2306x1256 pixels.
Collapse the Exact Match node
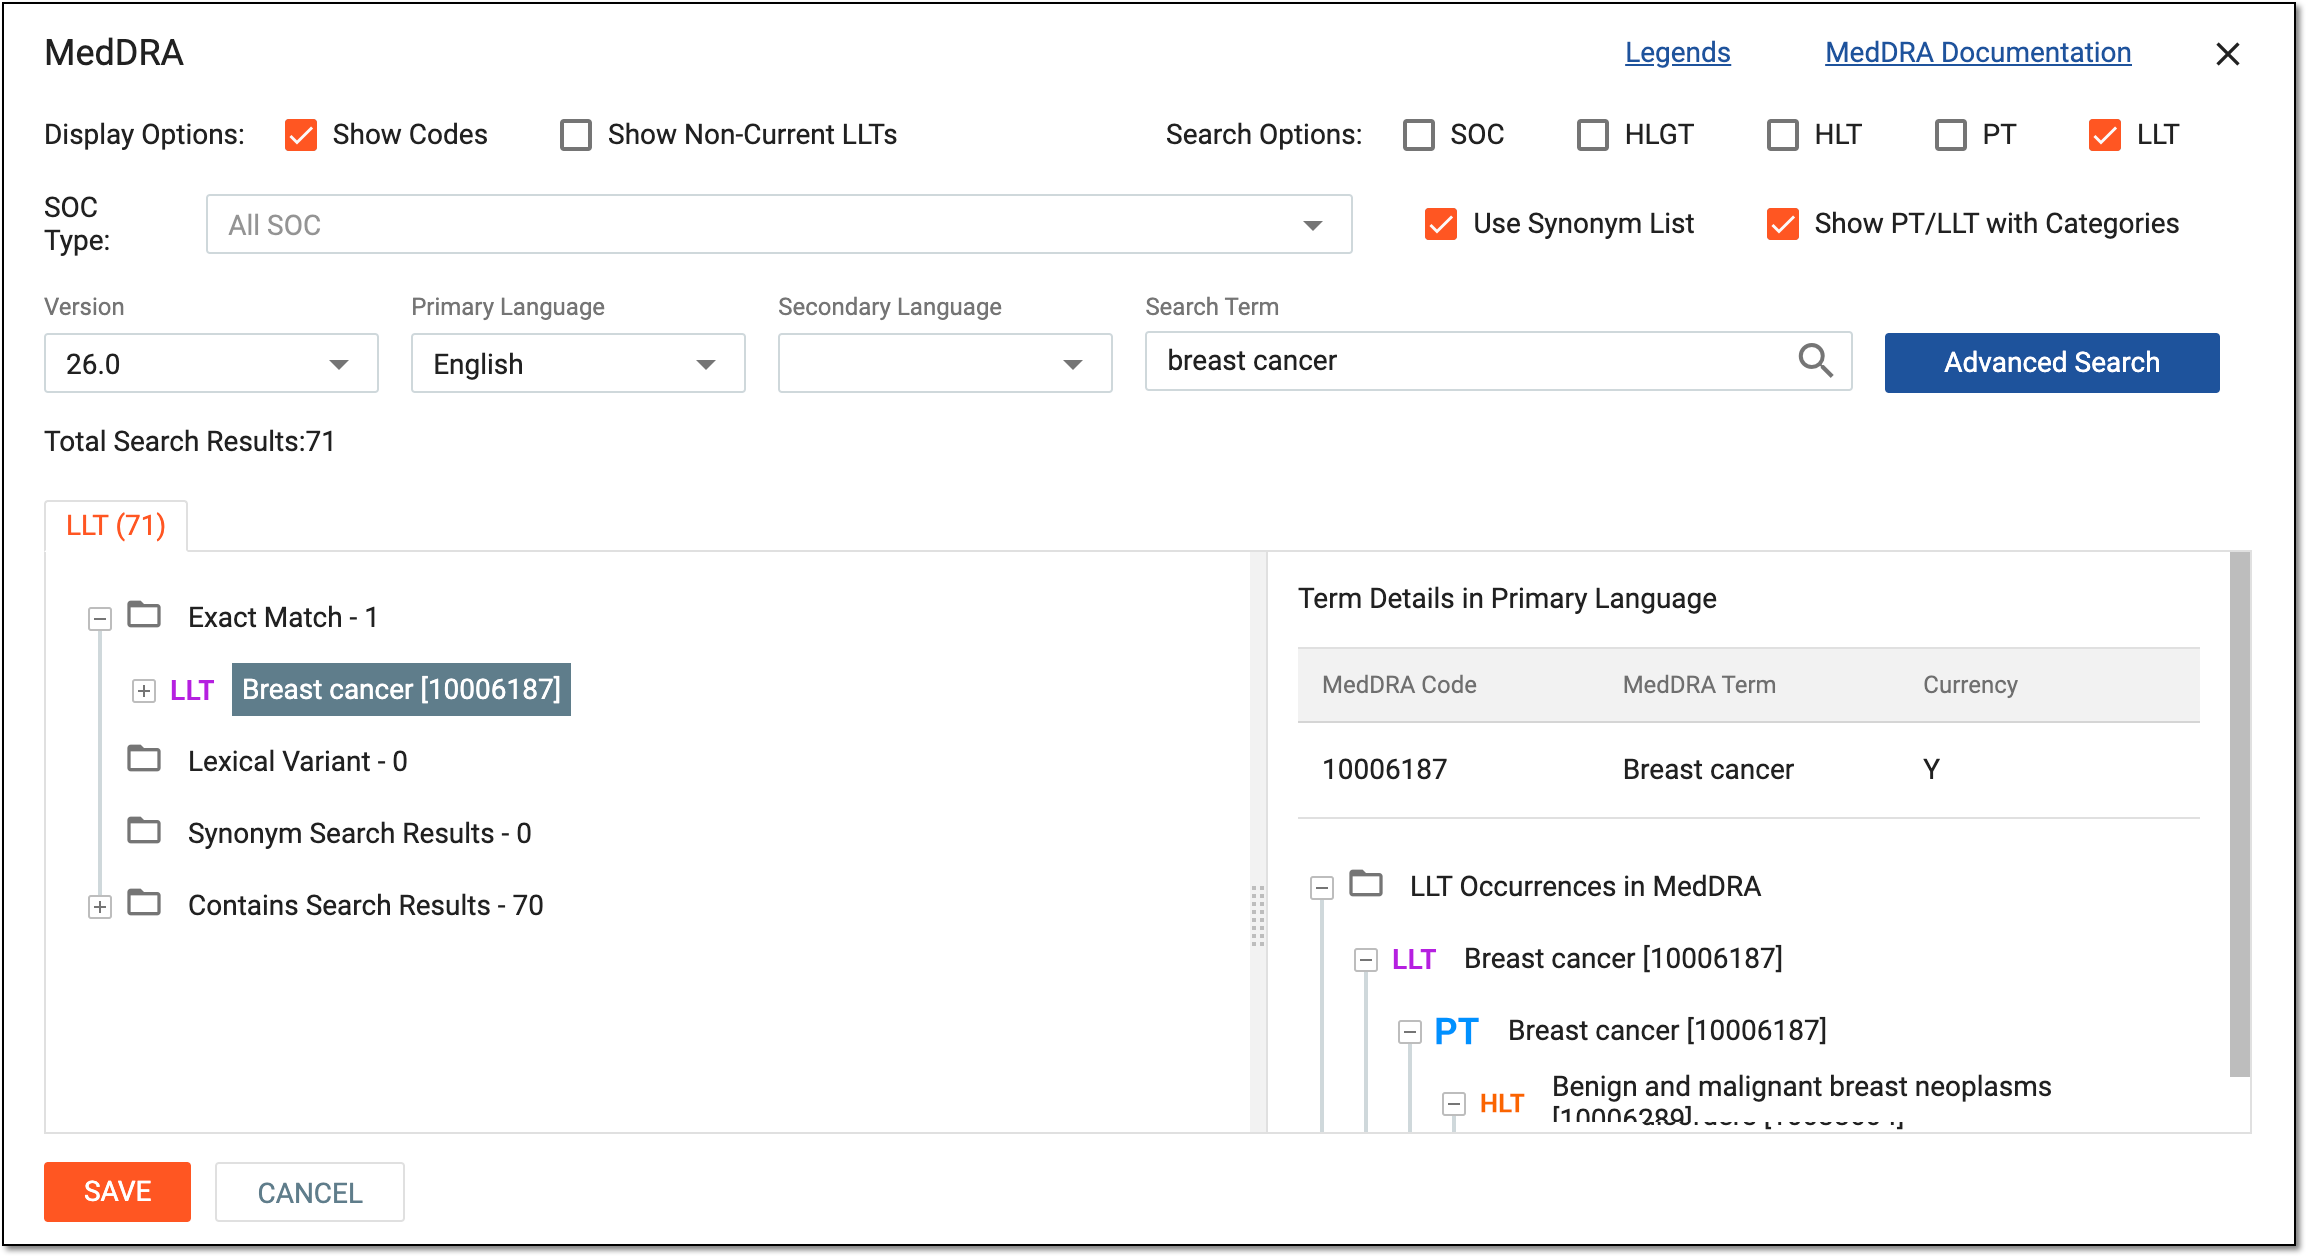(x=100, y=619)
